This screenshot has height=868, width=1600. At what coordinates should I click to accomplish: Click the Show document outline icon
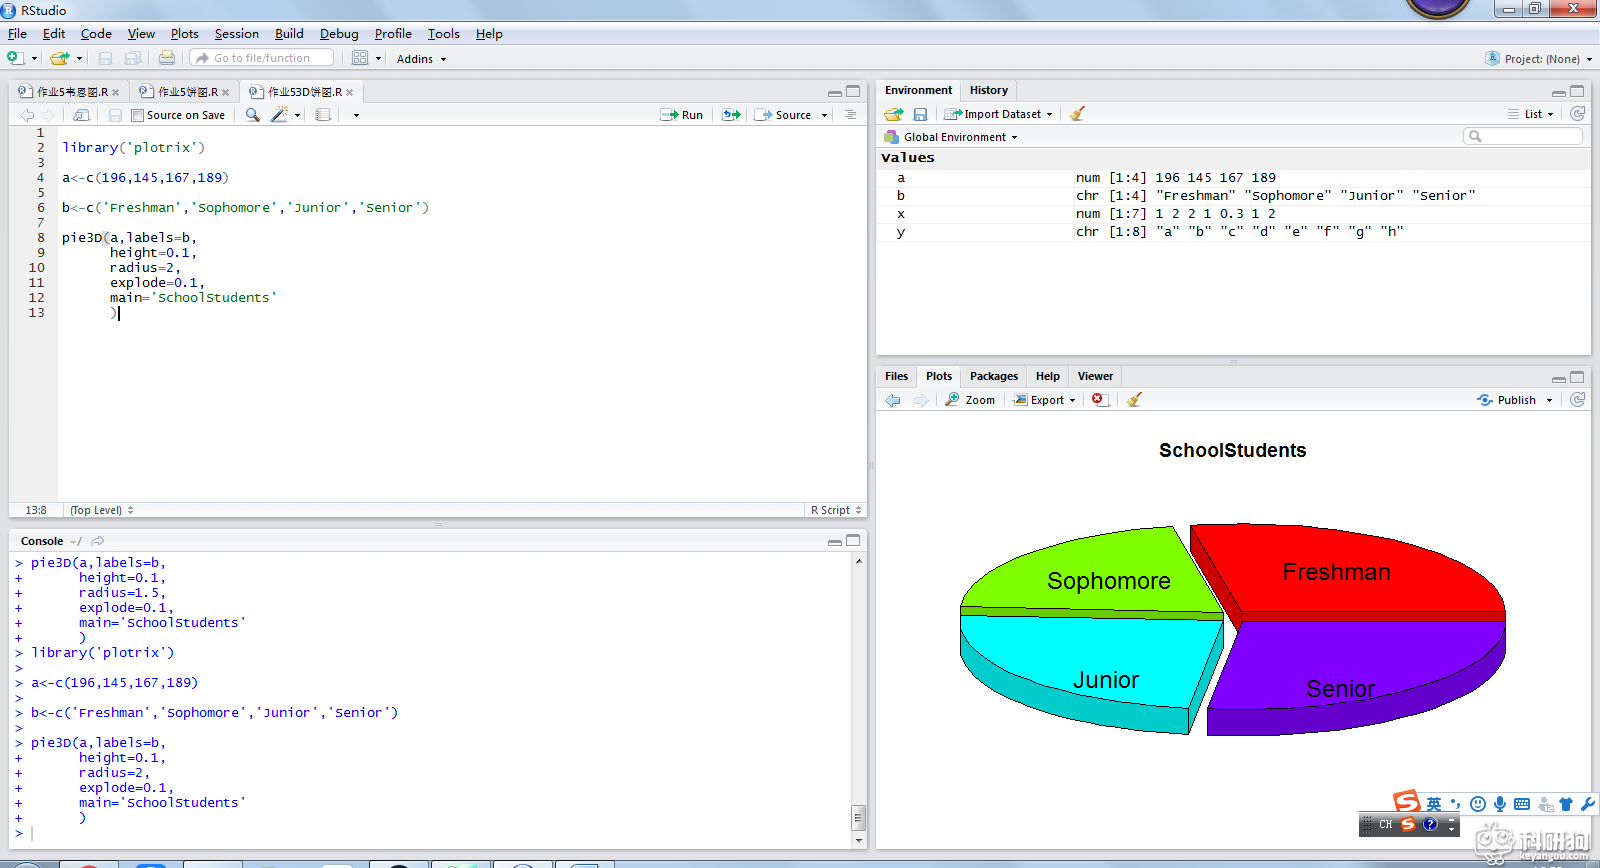click(850, 115)
